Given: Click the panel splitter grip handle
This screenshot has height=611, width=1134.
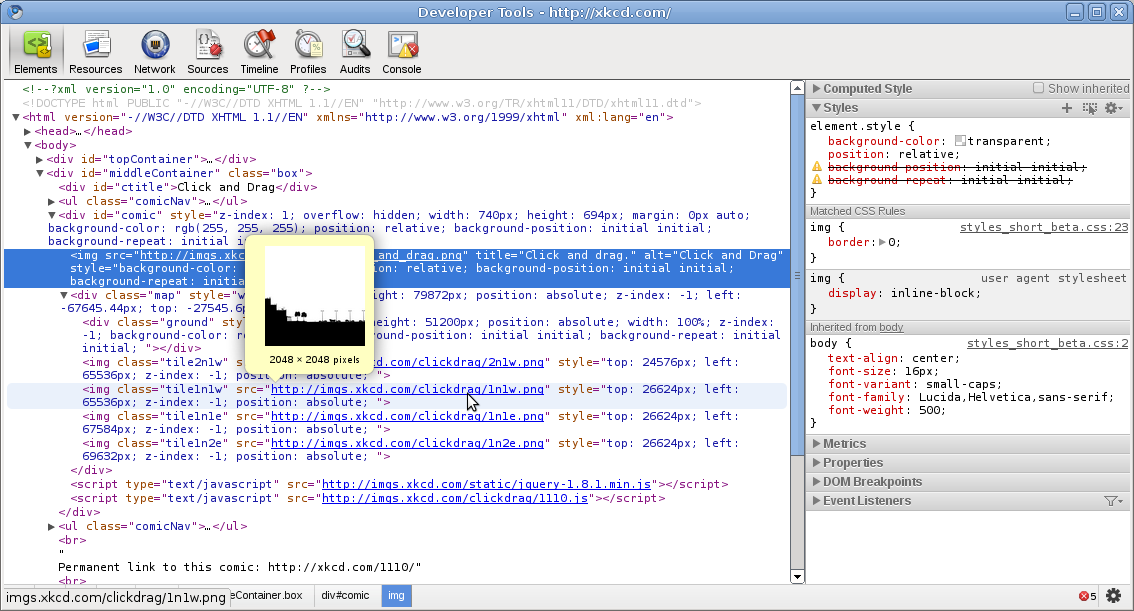Looking at the screenshot, I should [798, 275].
